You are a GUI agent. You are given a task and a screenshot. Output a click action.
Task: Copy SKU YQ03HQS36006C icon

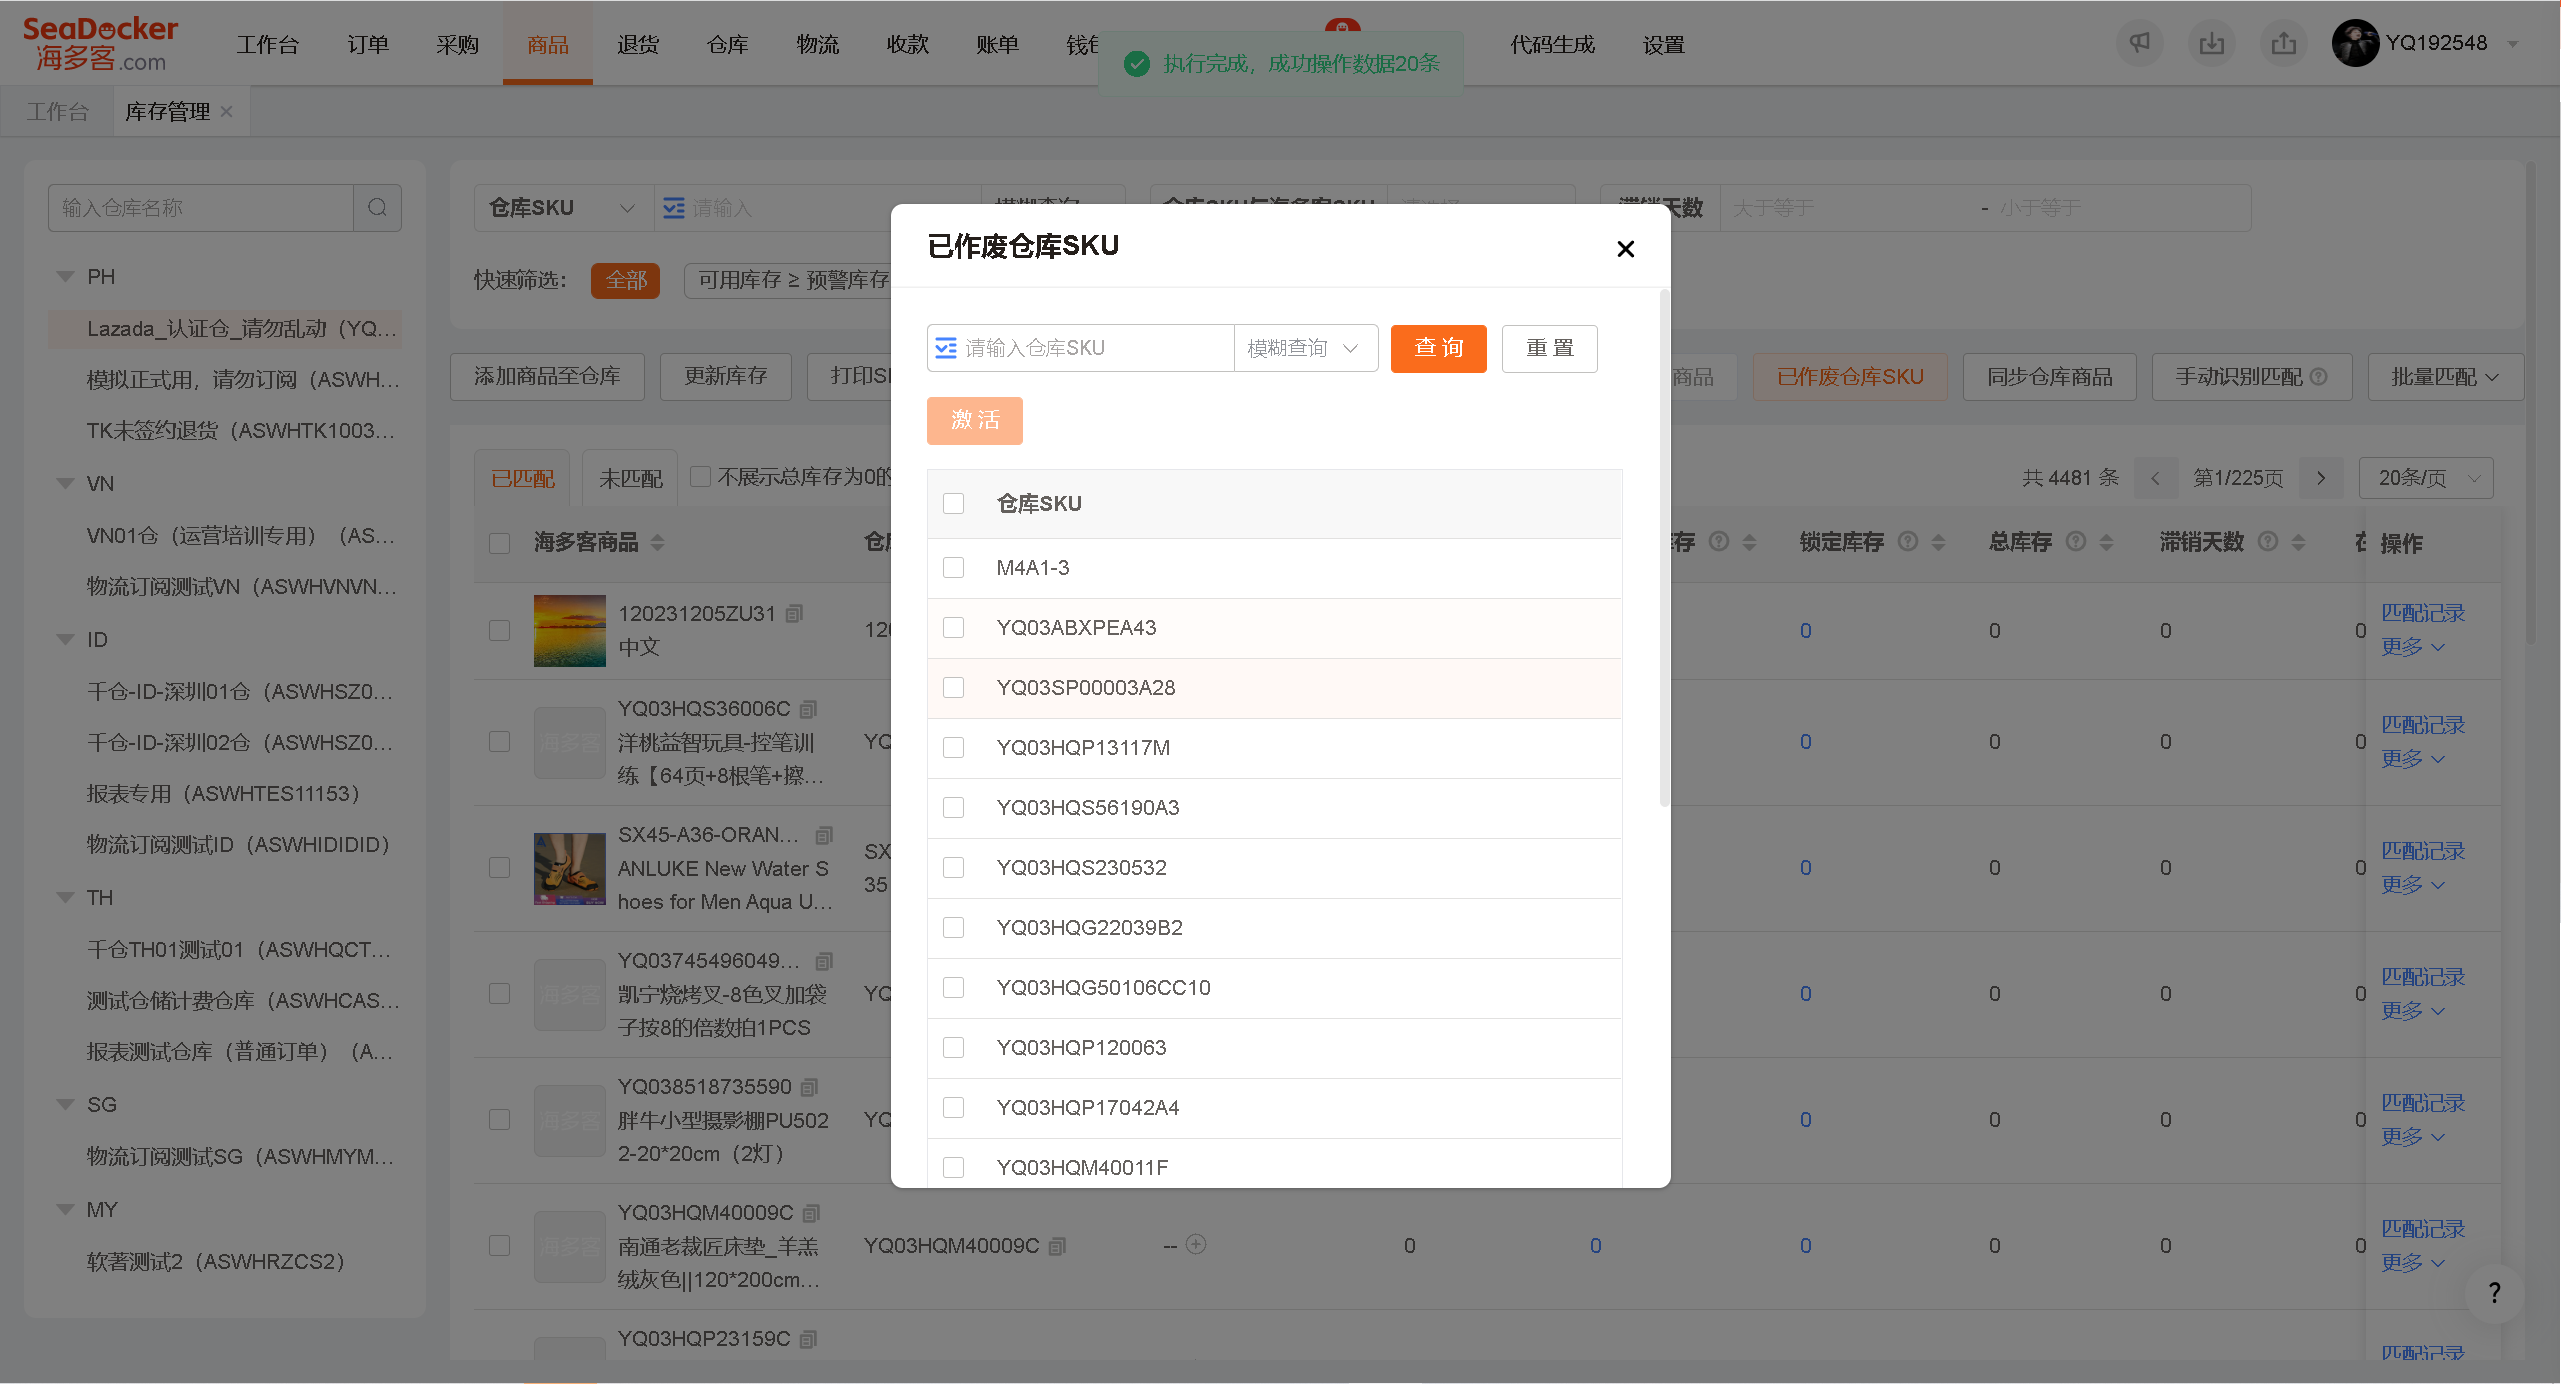[808, 709]
